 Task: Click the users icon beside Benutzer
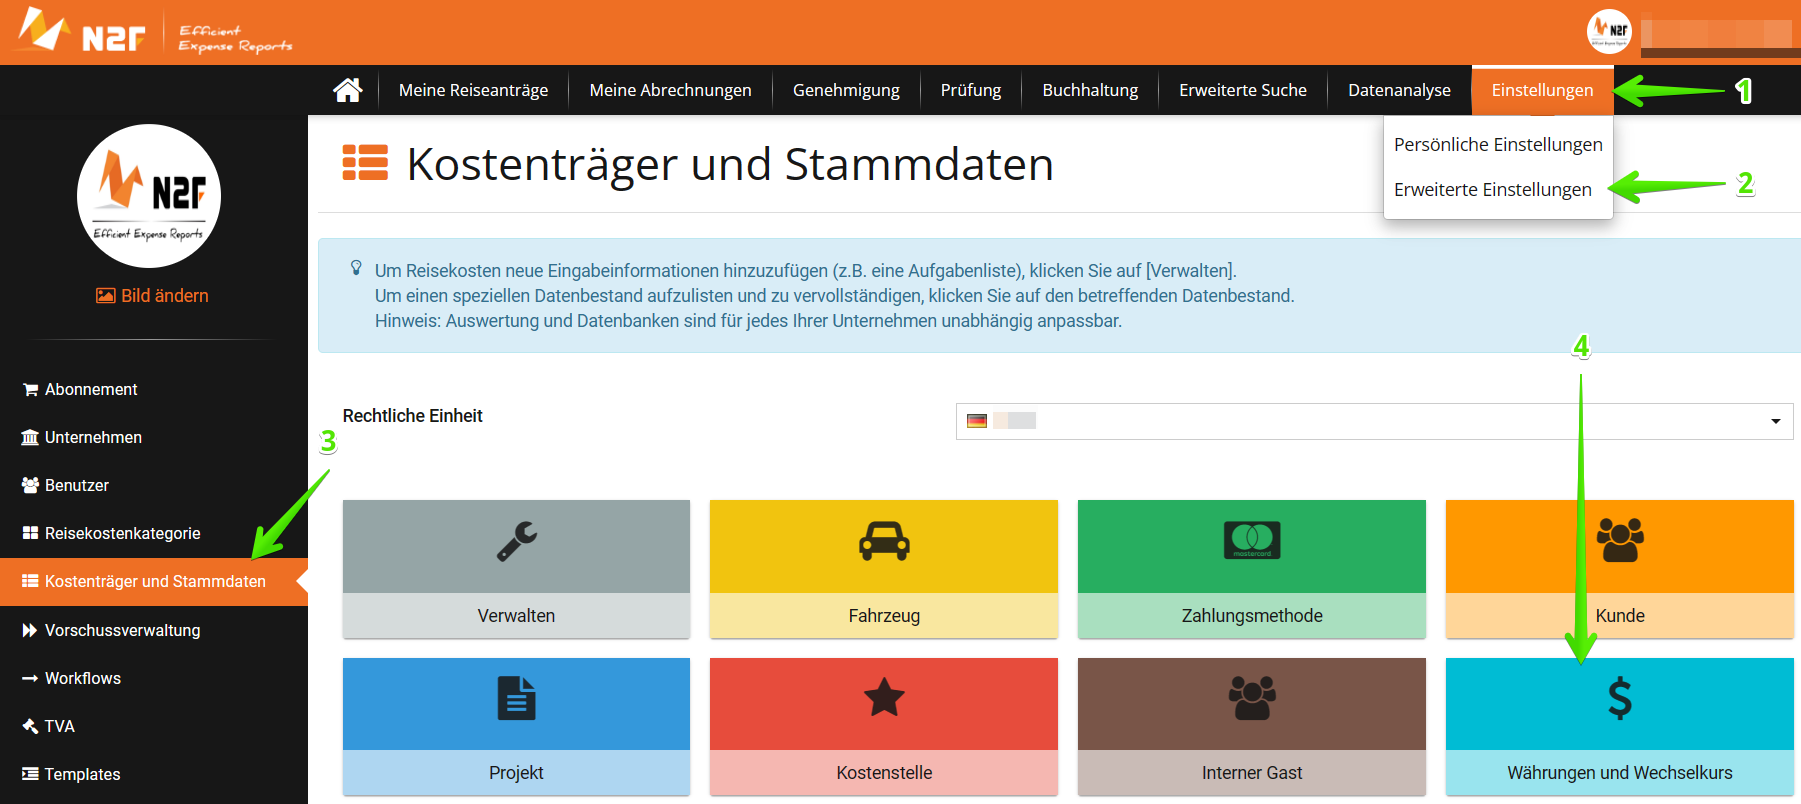30,485
